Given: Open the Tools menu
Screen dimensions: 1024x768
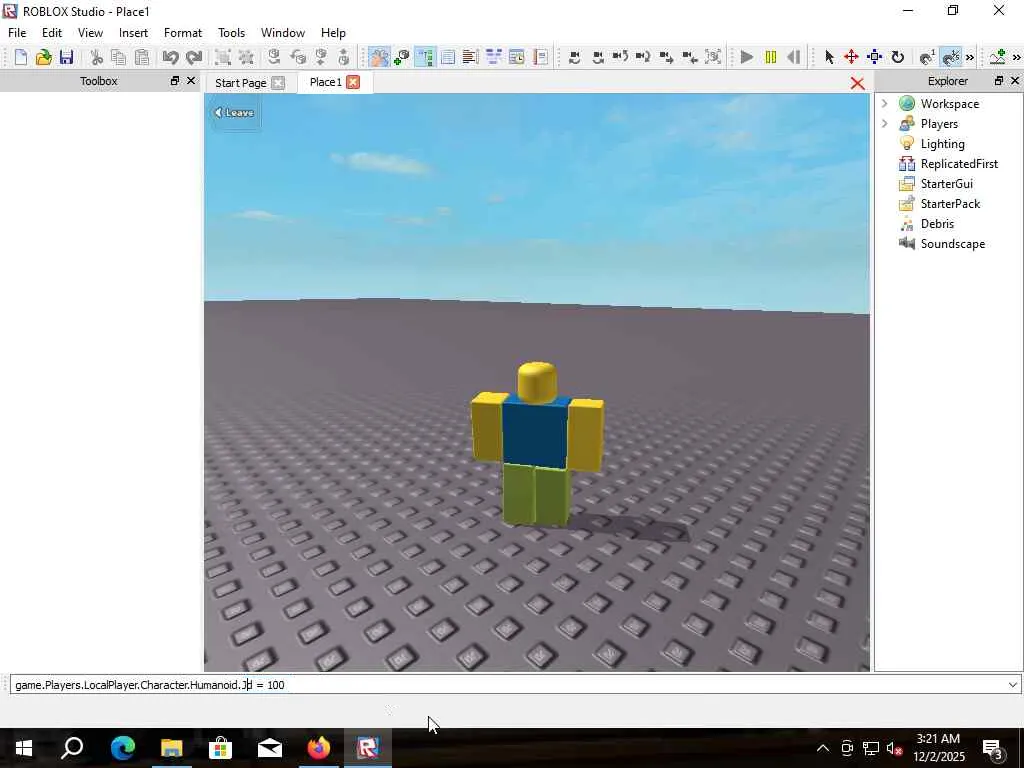Looking at the screenshot, I should pyautogui.click(x=231, y=33).
